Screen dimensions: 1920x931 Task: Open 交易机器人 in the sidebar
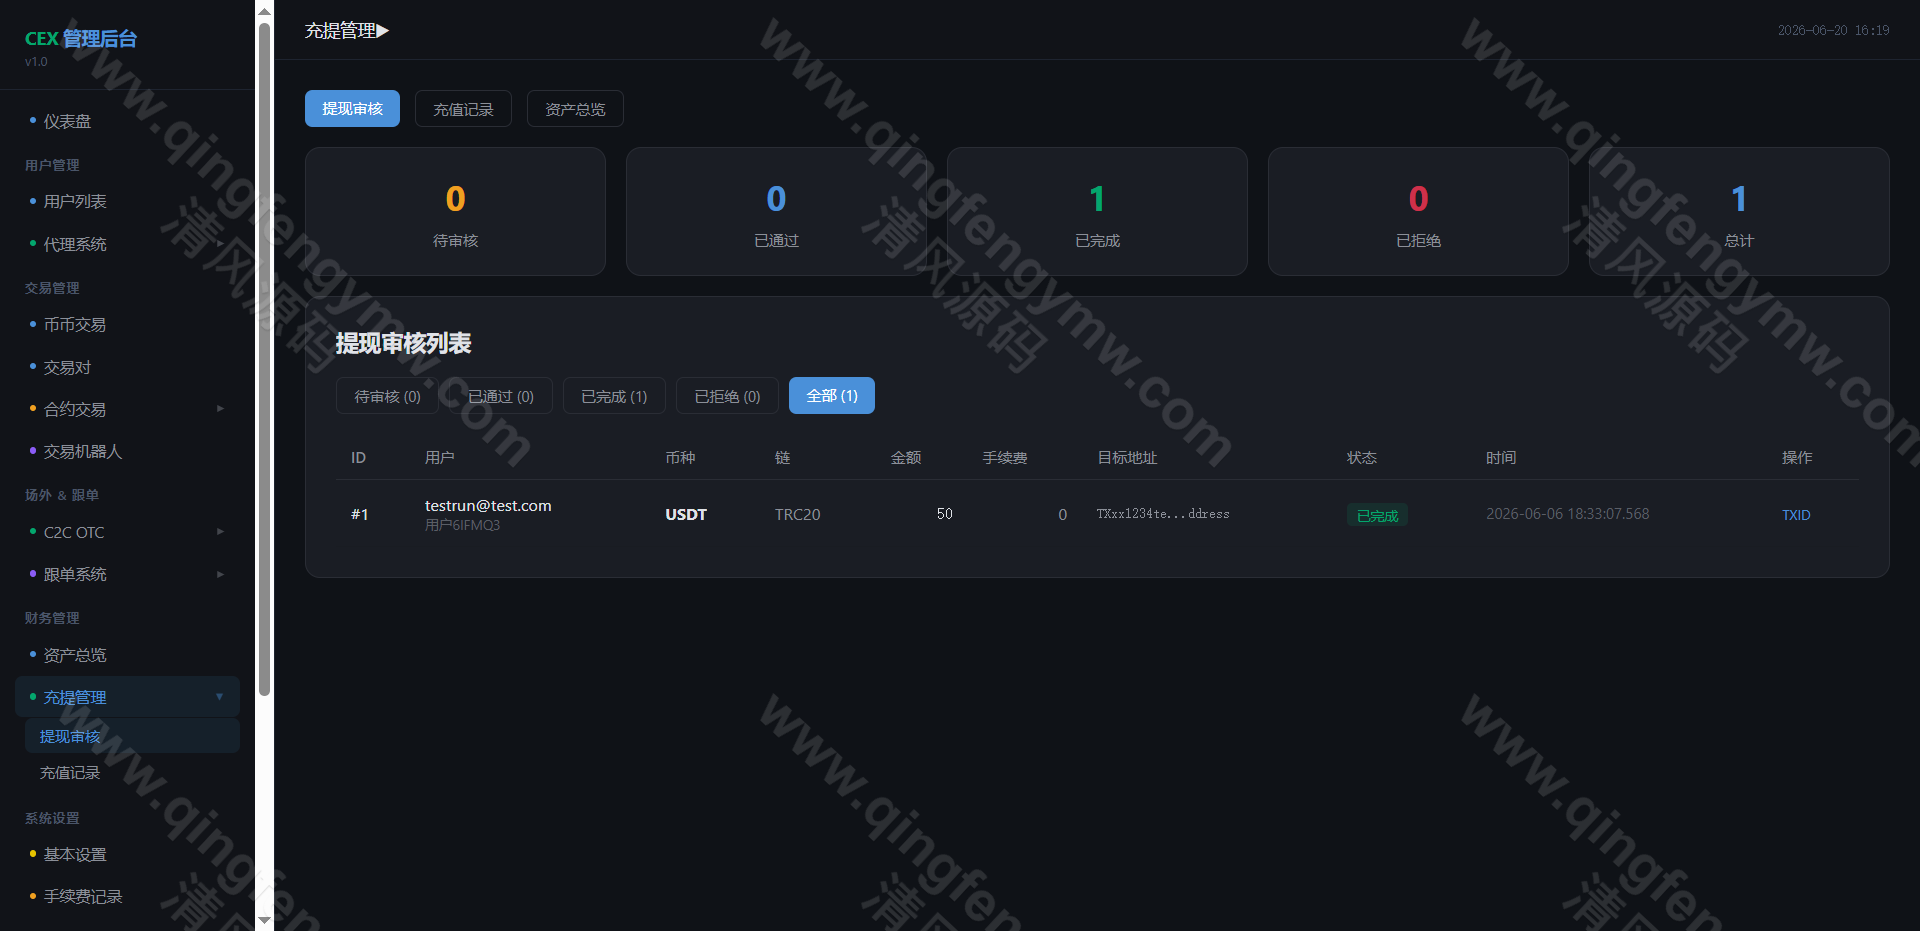[127, 451]
